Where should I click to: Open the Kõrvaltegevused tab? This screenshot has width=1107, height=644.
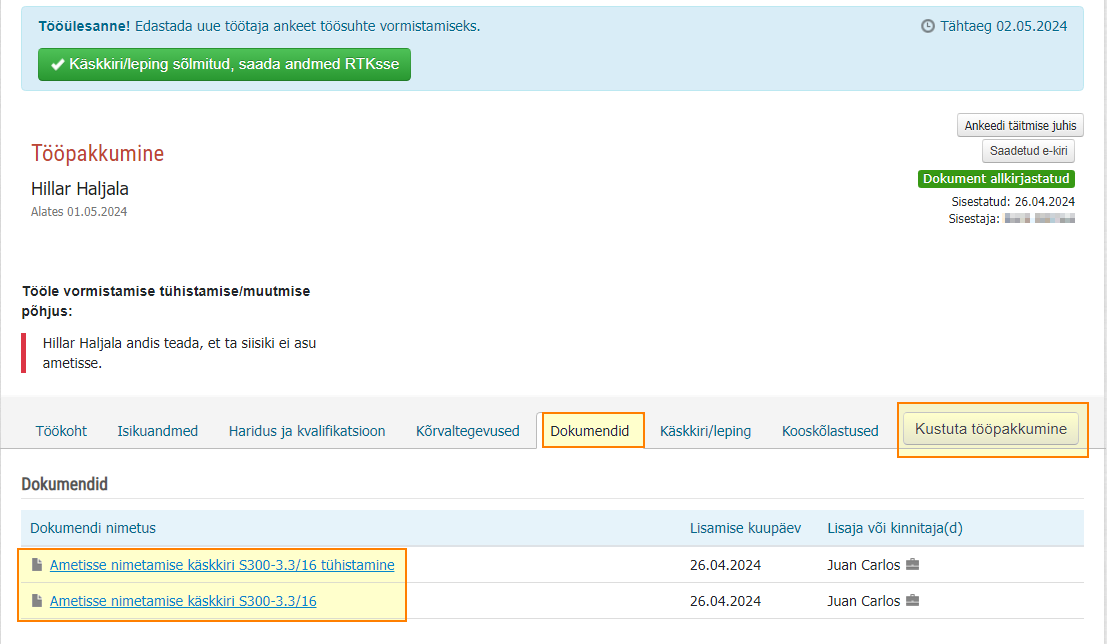coord(467,431)
